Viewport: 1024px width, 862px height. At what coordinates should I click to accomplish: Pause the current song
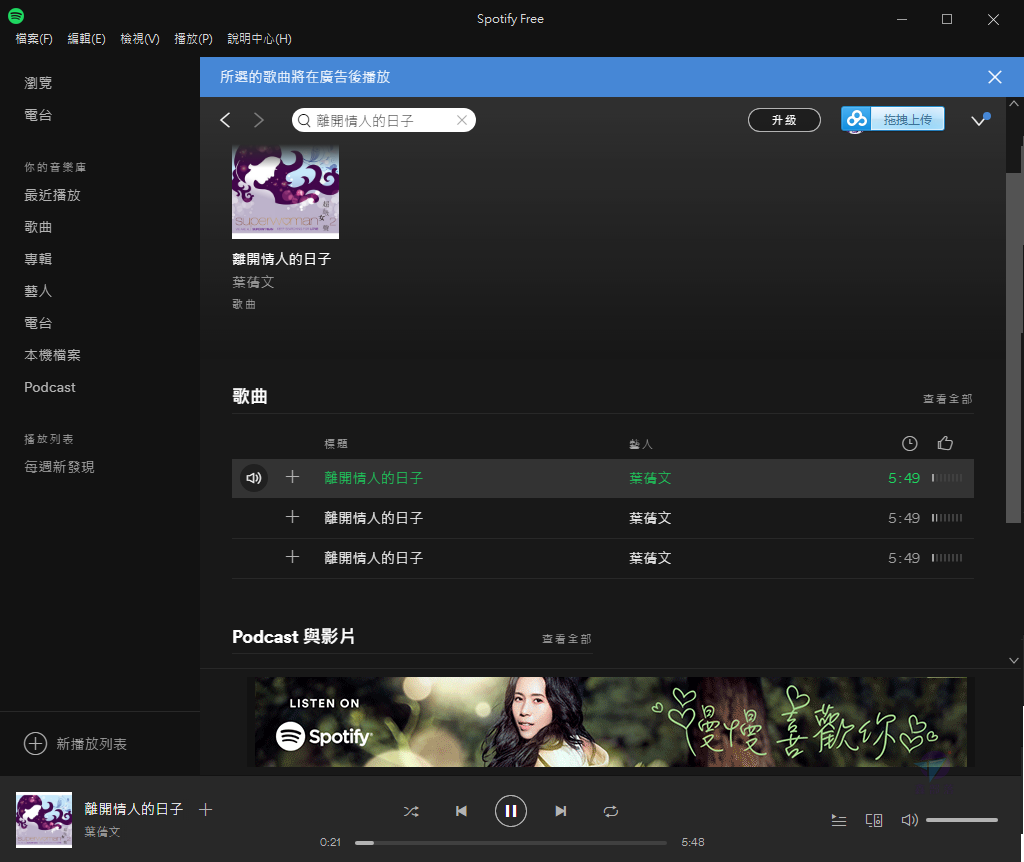[511, 811]
